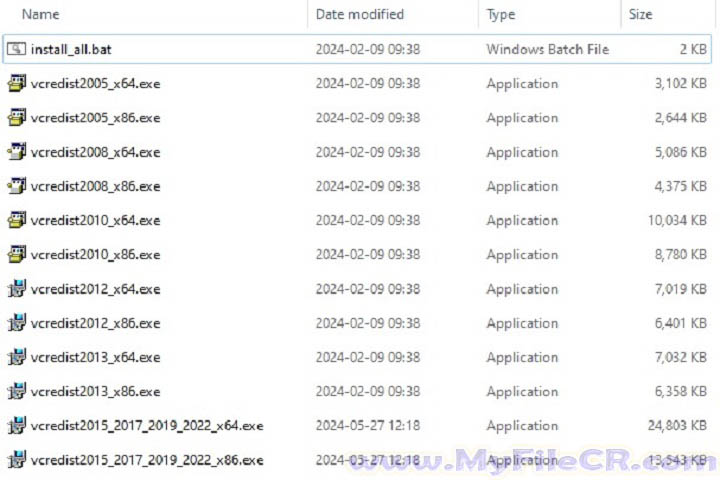Click the 2024-05-27 12:18 date of x64 2015-2022
720x480 pixels.
coord(367,426)
